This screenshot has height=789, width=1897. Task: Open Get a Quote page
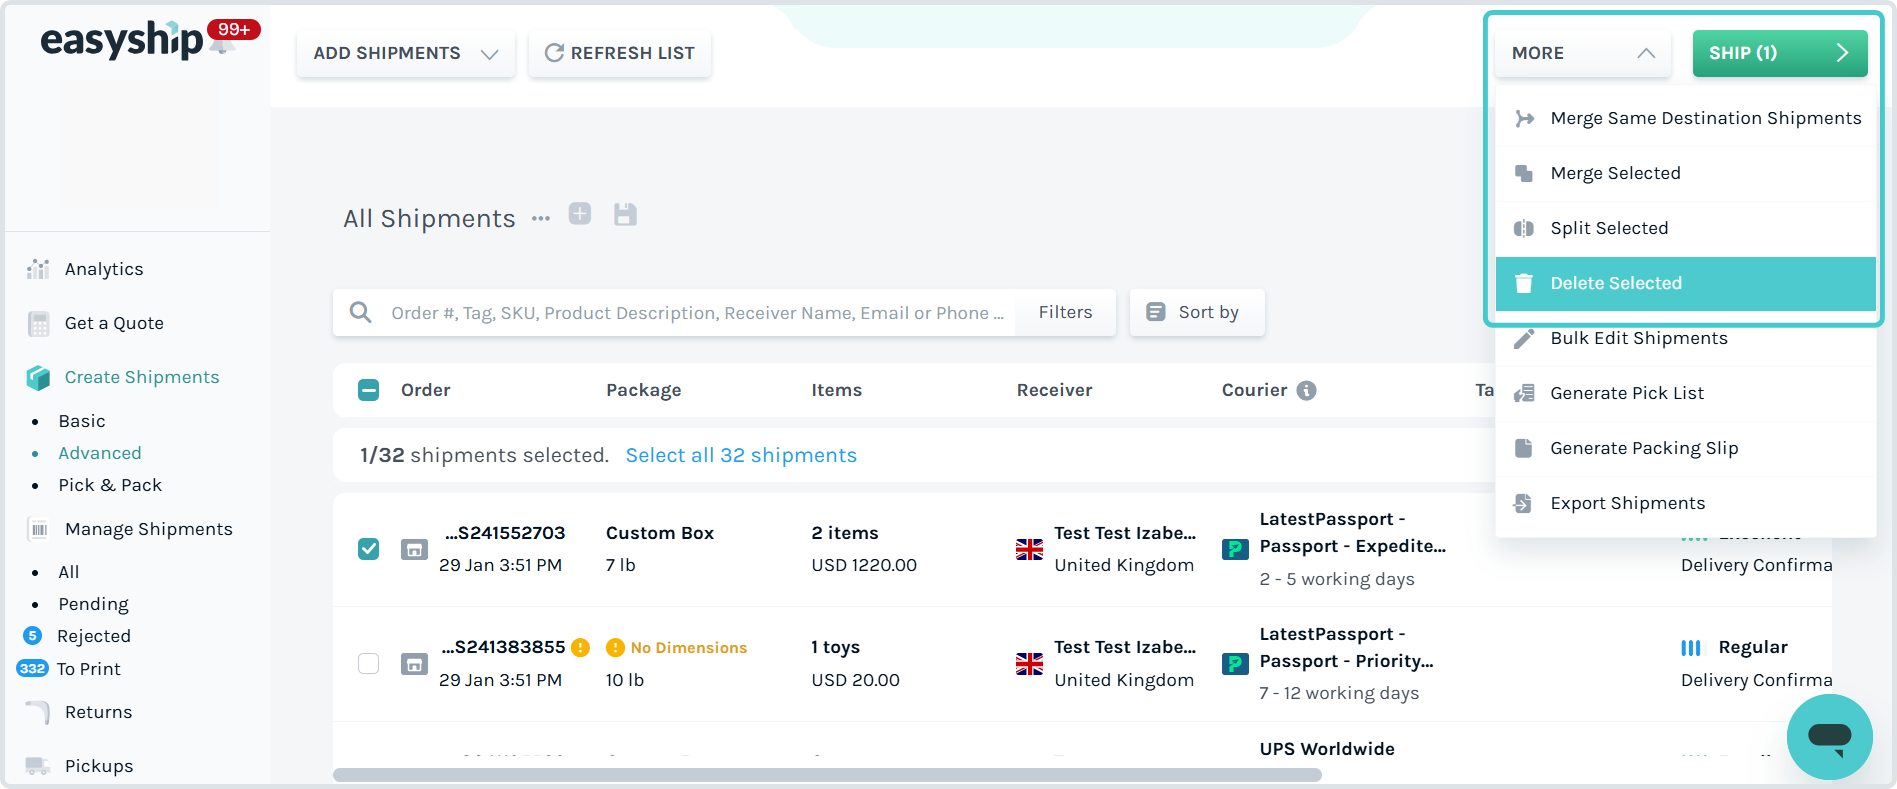[114, 324]
